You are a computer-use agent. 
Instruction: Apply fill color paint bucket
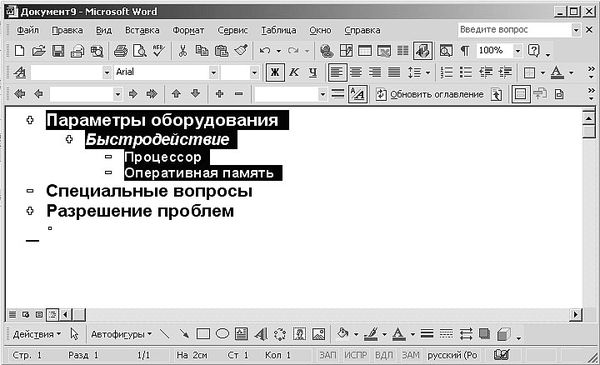coord(342,334)
